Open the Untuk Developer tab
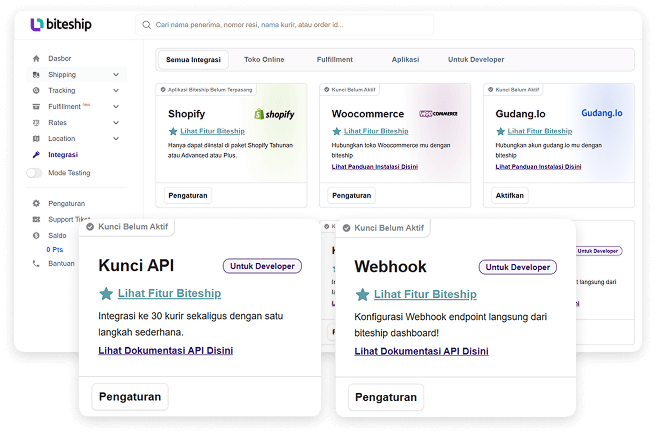 point(476,60)
